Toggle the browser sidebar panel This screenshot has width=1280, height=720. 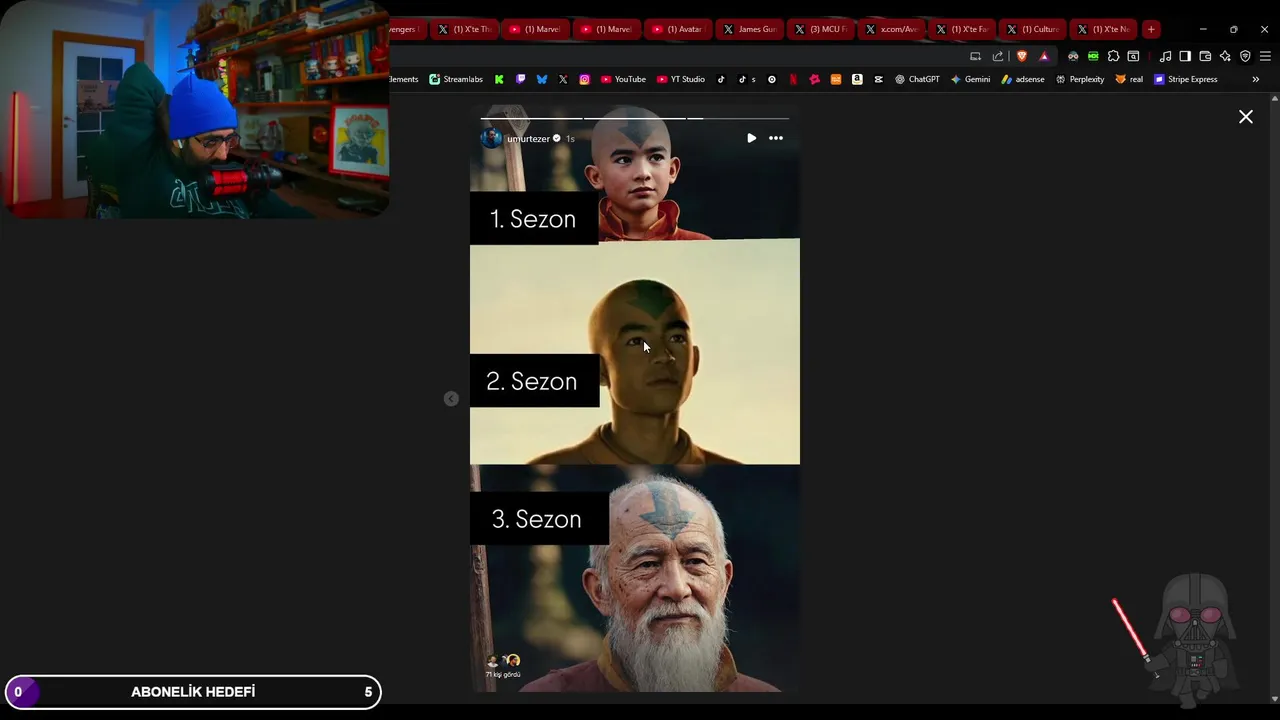pyautogui.click(x=1185, y=56)
